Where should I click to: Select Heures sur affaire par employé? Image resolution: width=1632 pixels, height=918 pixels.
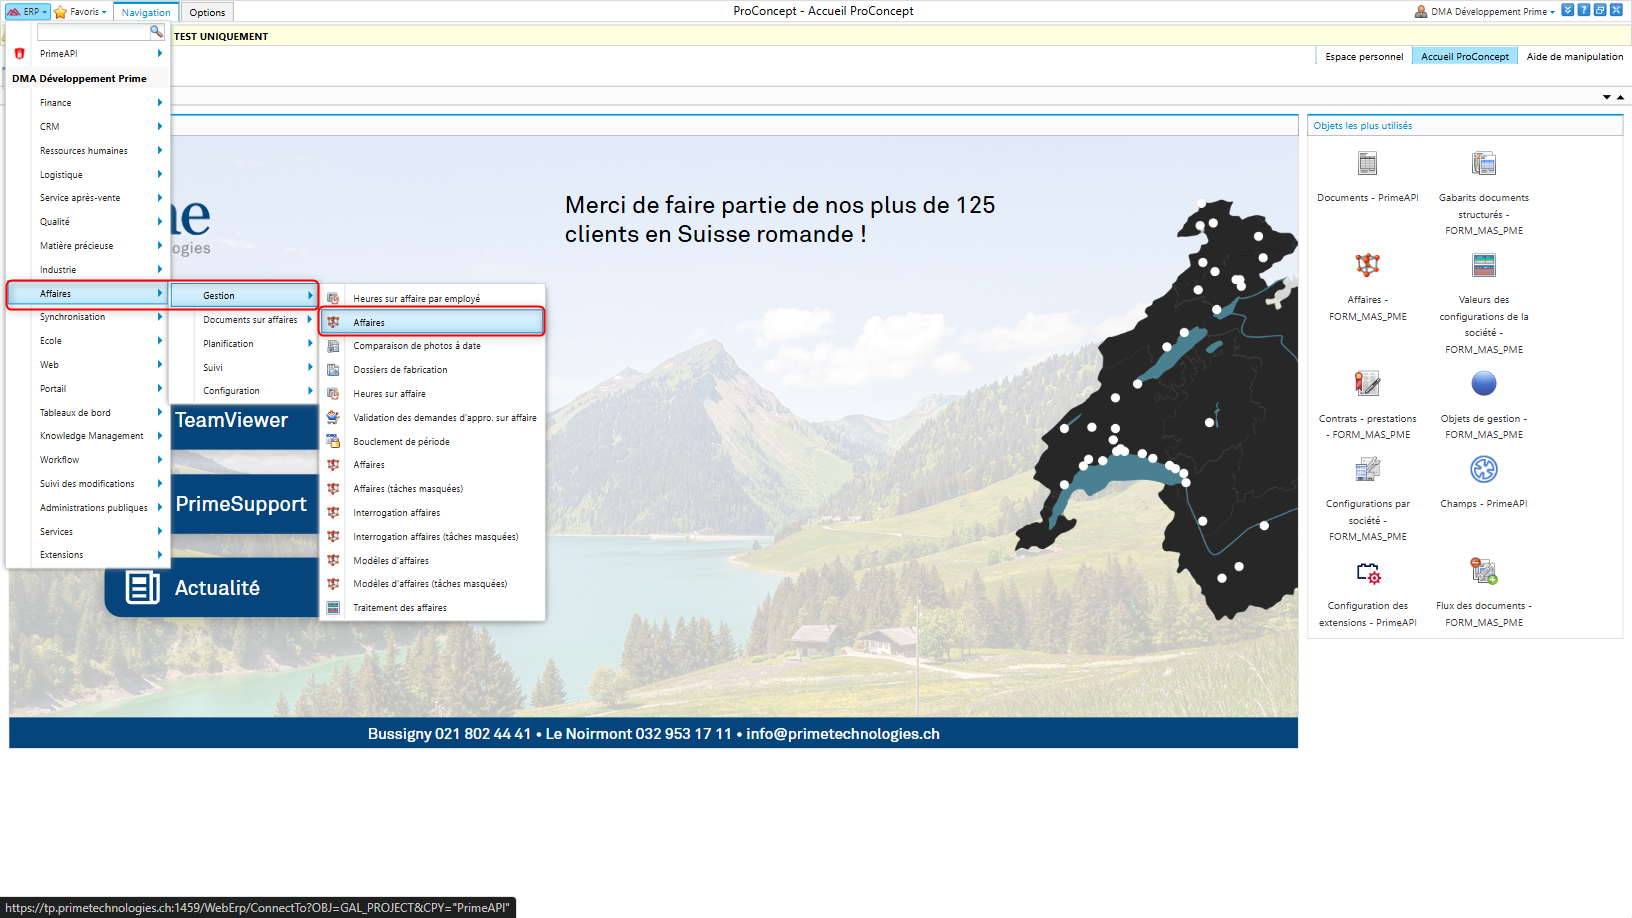[416, 299]
